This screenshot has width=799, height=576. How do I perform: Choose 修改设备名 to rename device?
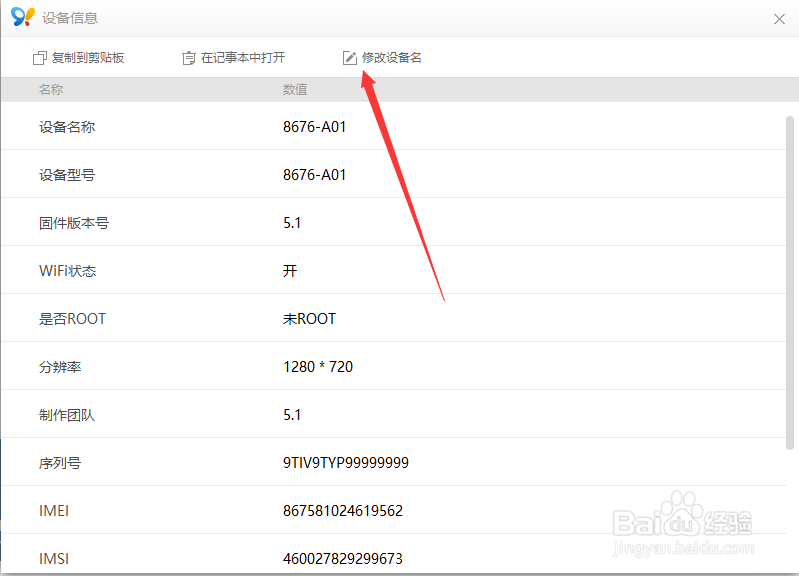(391, 58)
